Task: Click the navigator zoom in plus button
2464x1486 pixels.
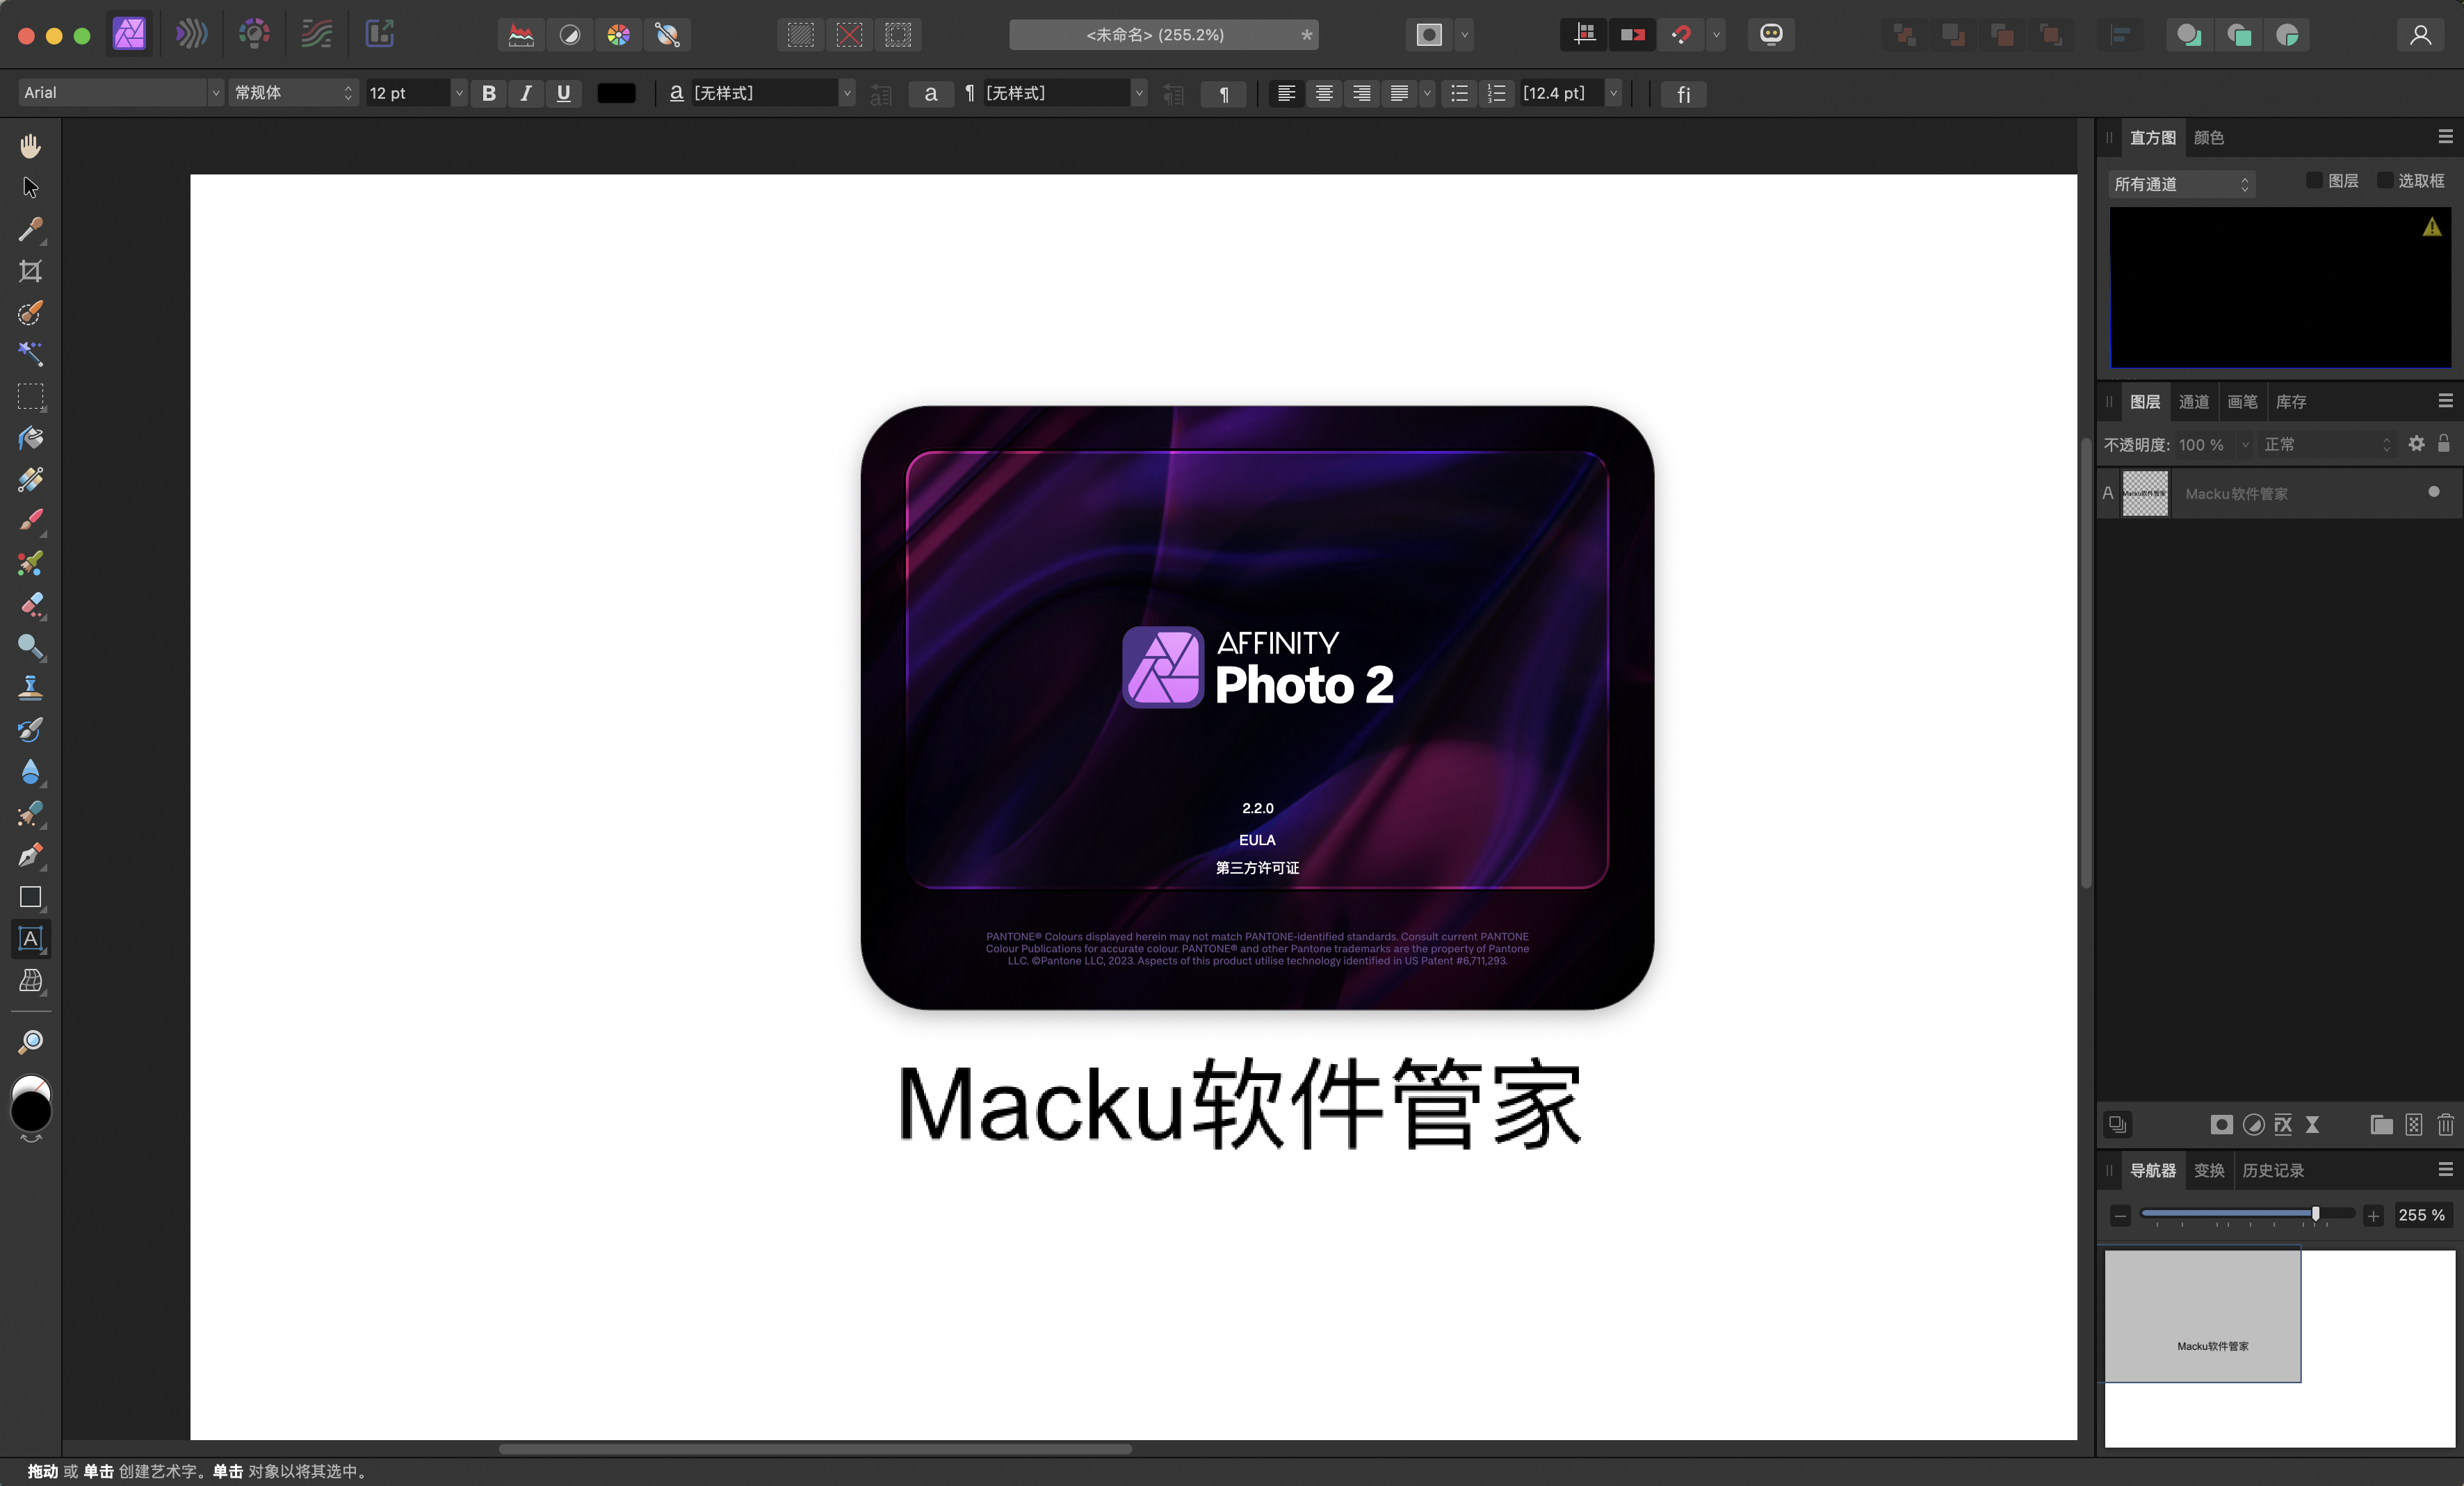Action: point(2374,1216)
